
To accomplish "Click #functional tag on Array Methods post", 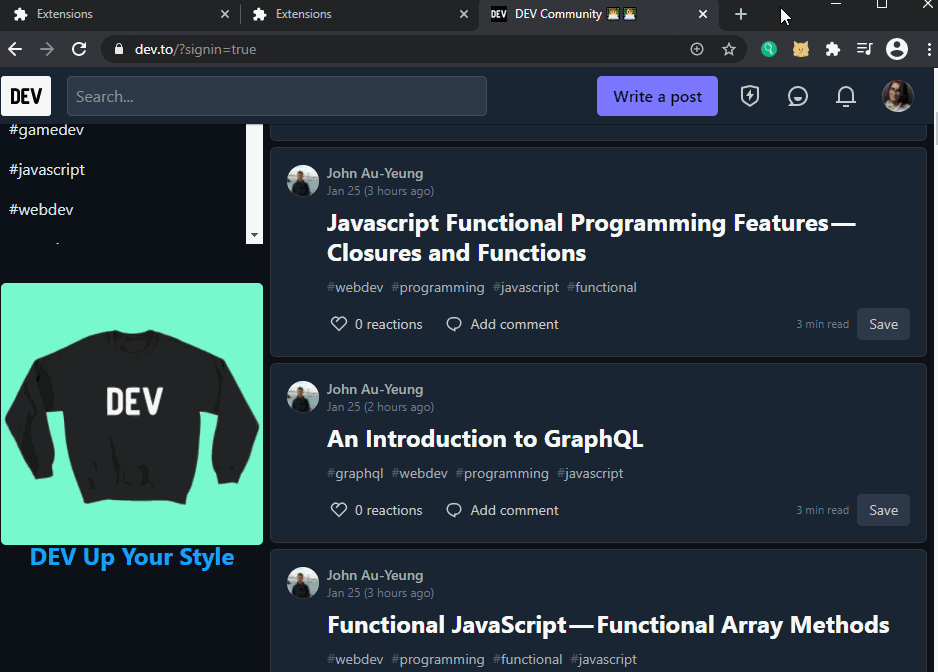I will click(x=528, y=659).
